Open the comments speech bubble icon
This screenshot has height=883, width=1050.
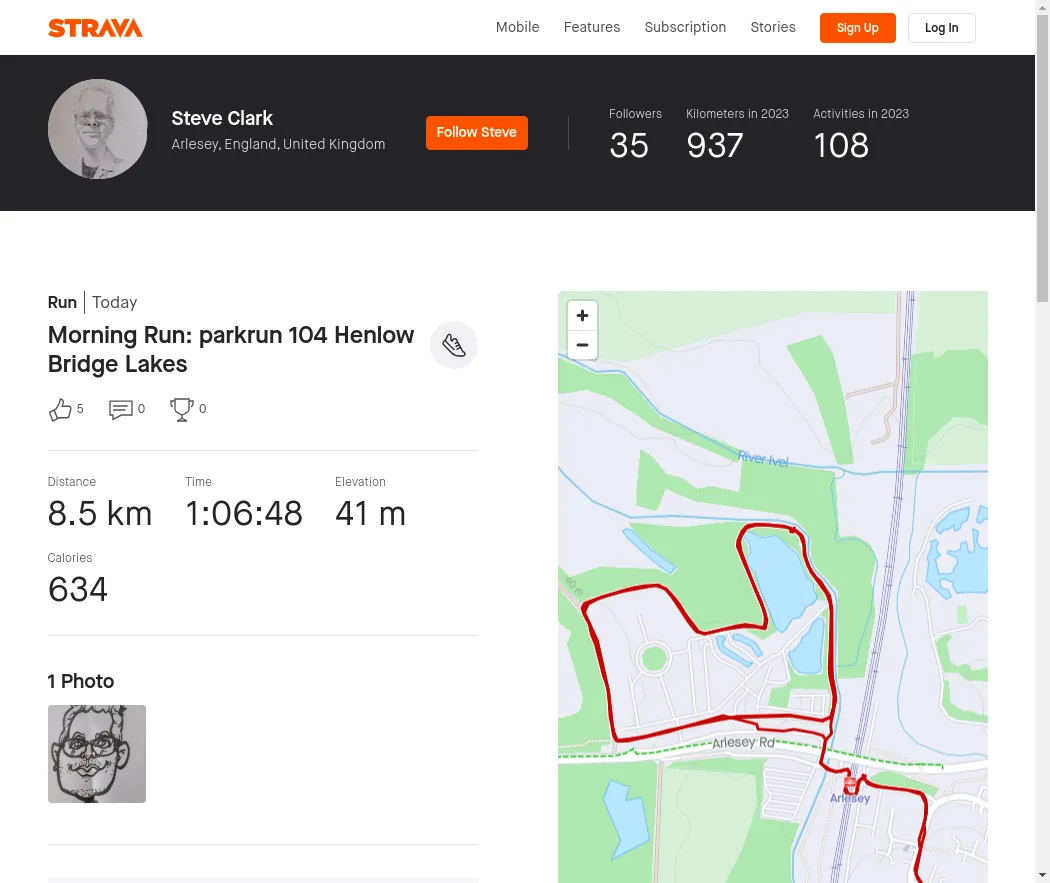(x=121, y=409)
